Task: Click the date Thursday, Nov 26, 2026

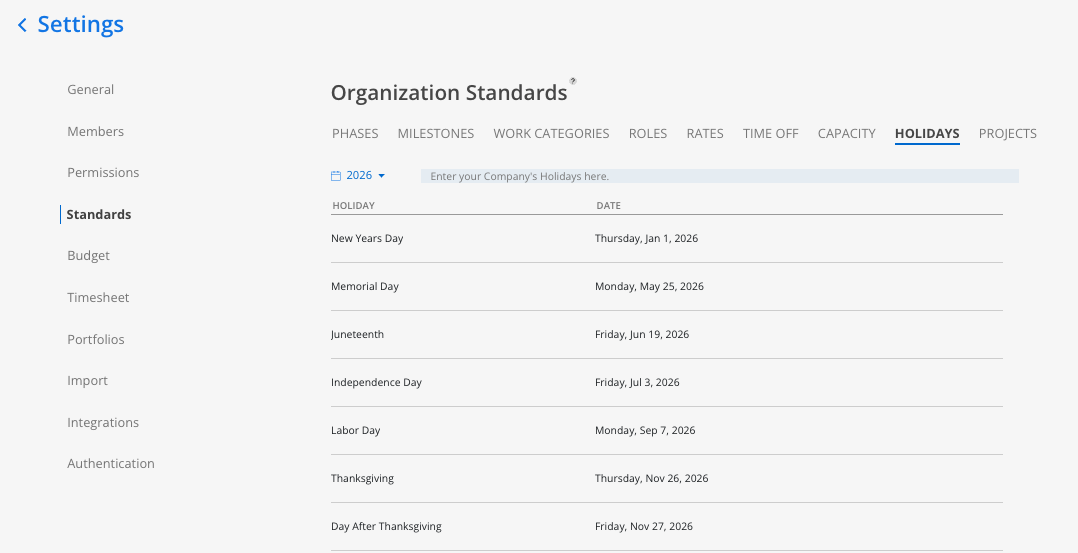Action: (x=652, y=478)
